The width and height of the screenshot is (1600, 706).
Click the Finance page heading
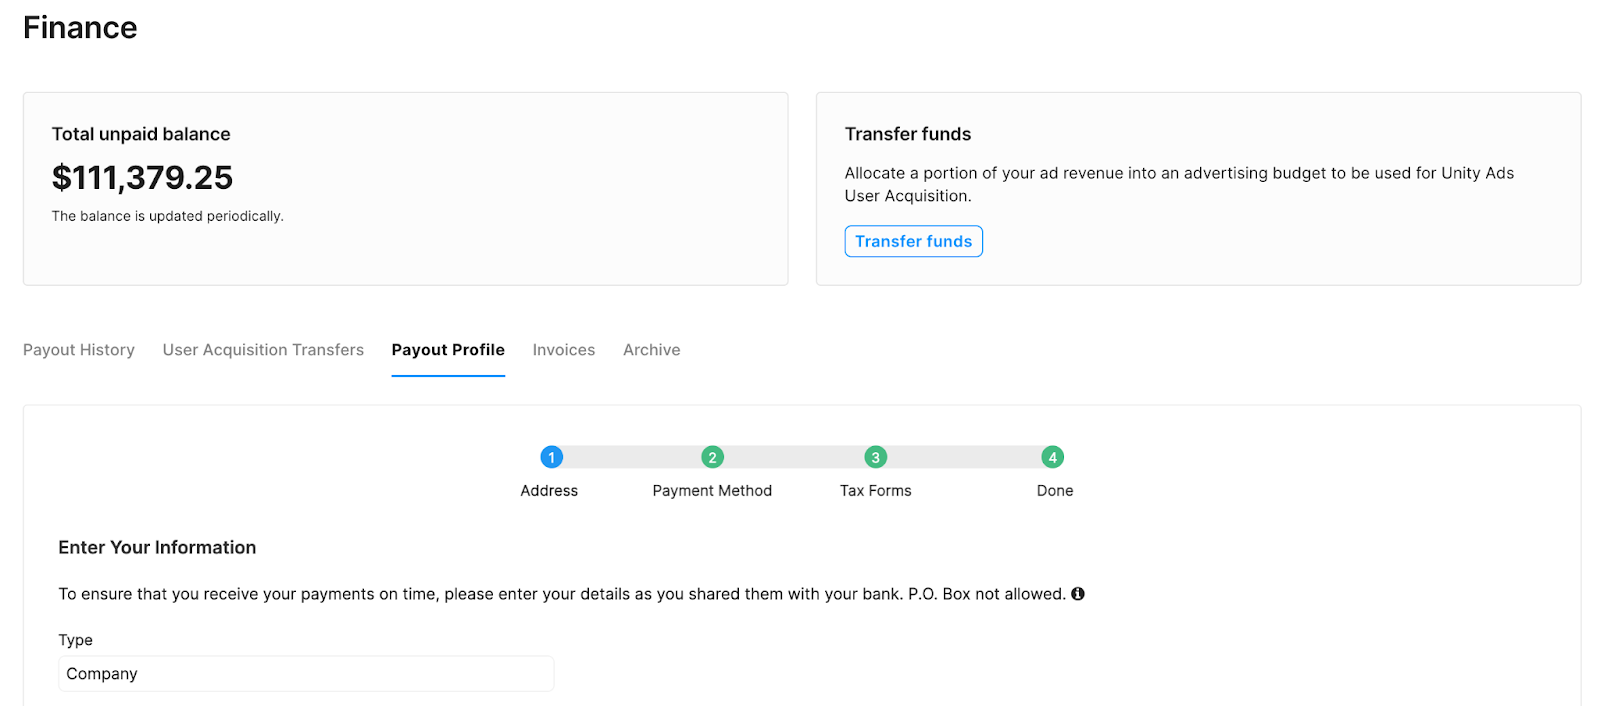pos(80,28)
